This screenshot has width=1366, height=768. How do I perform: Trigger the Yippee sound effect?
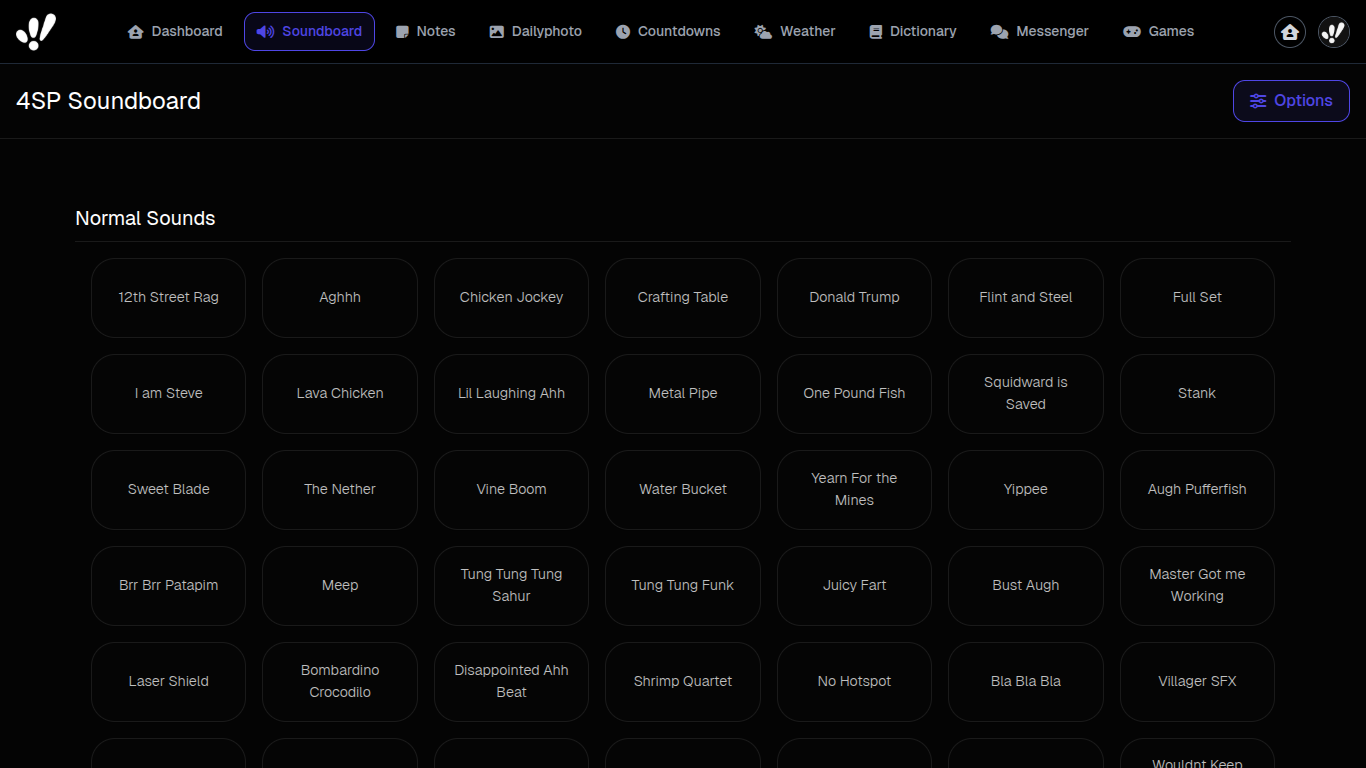(1025, 490)
